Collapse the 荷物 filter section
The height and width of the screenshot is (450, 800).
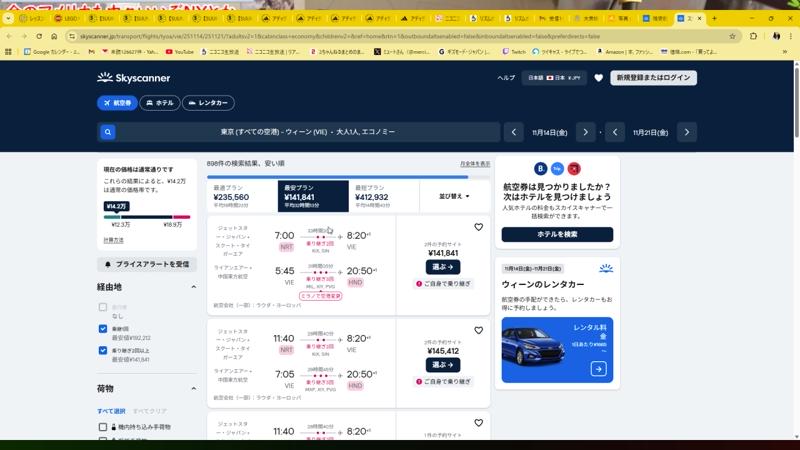[x=193, y=389]
